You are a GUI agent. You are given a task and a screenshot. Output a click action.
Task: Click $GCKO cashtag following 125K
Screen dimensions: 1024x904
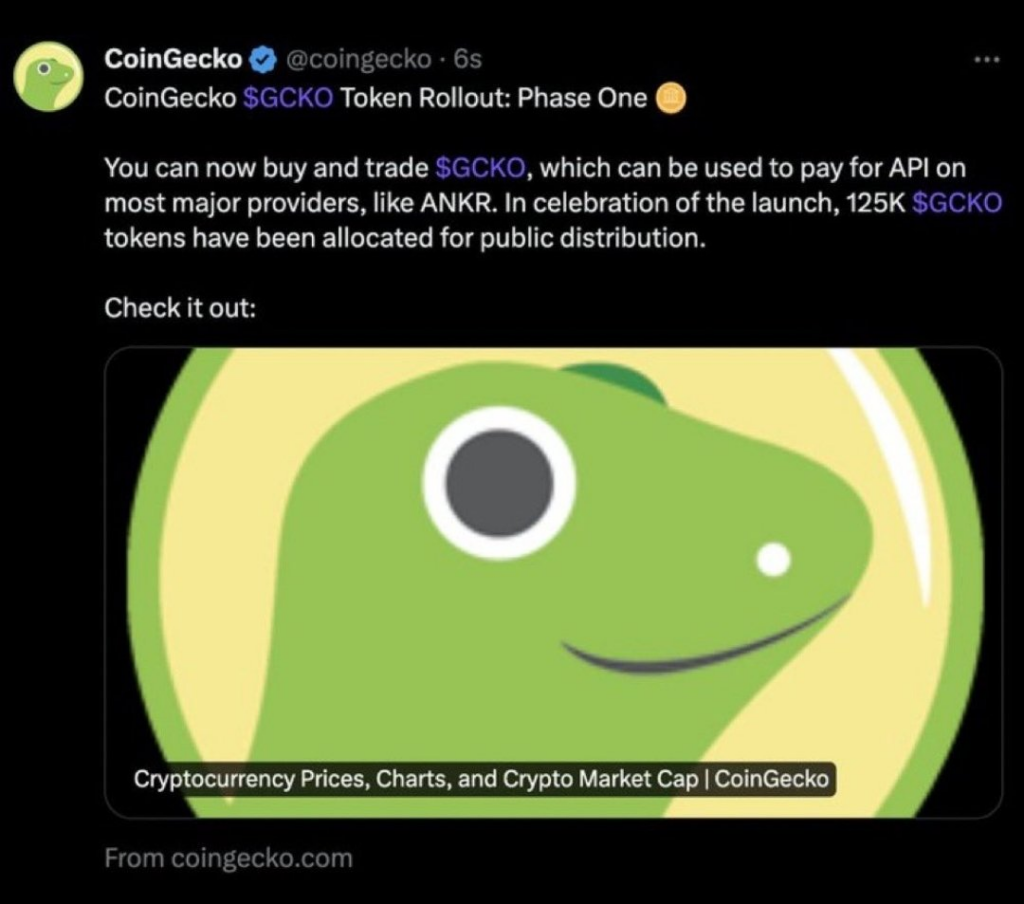tap(957, 204)
